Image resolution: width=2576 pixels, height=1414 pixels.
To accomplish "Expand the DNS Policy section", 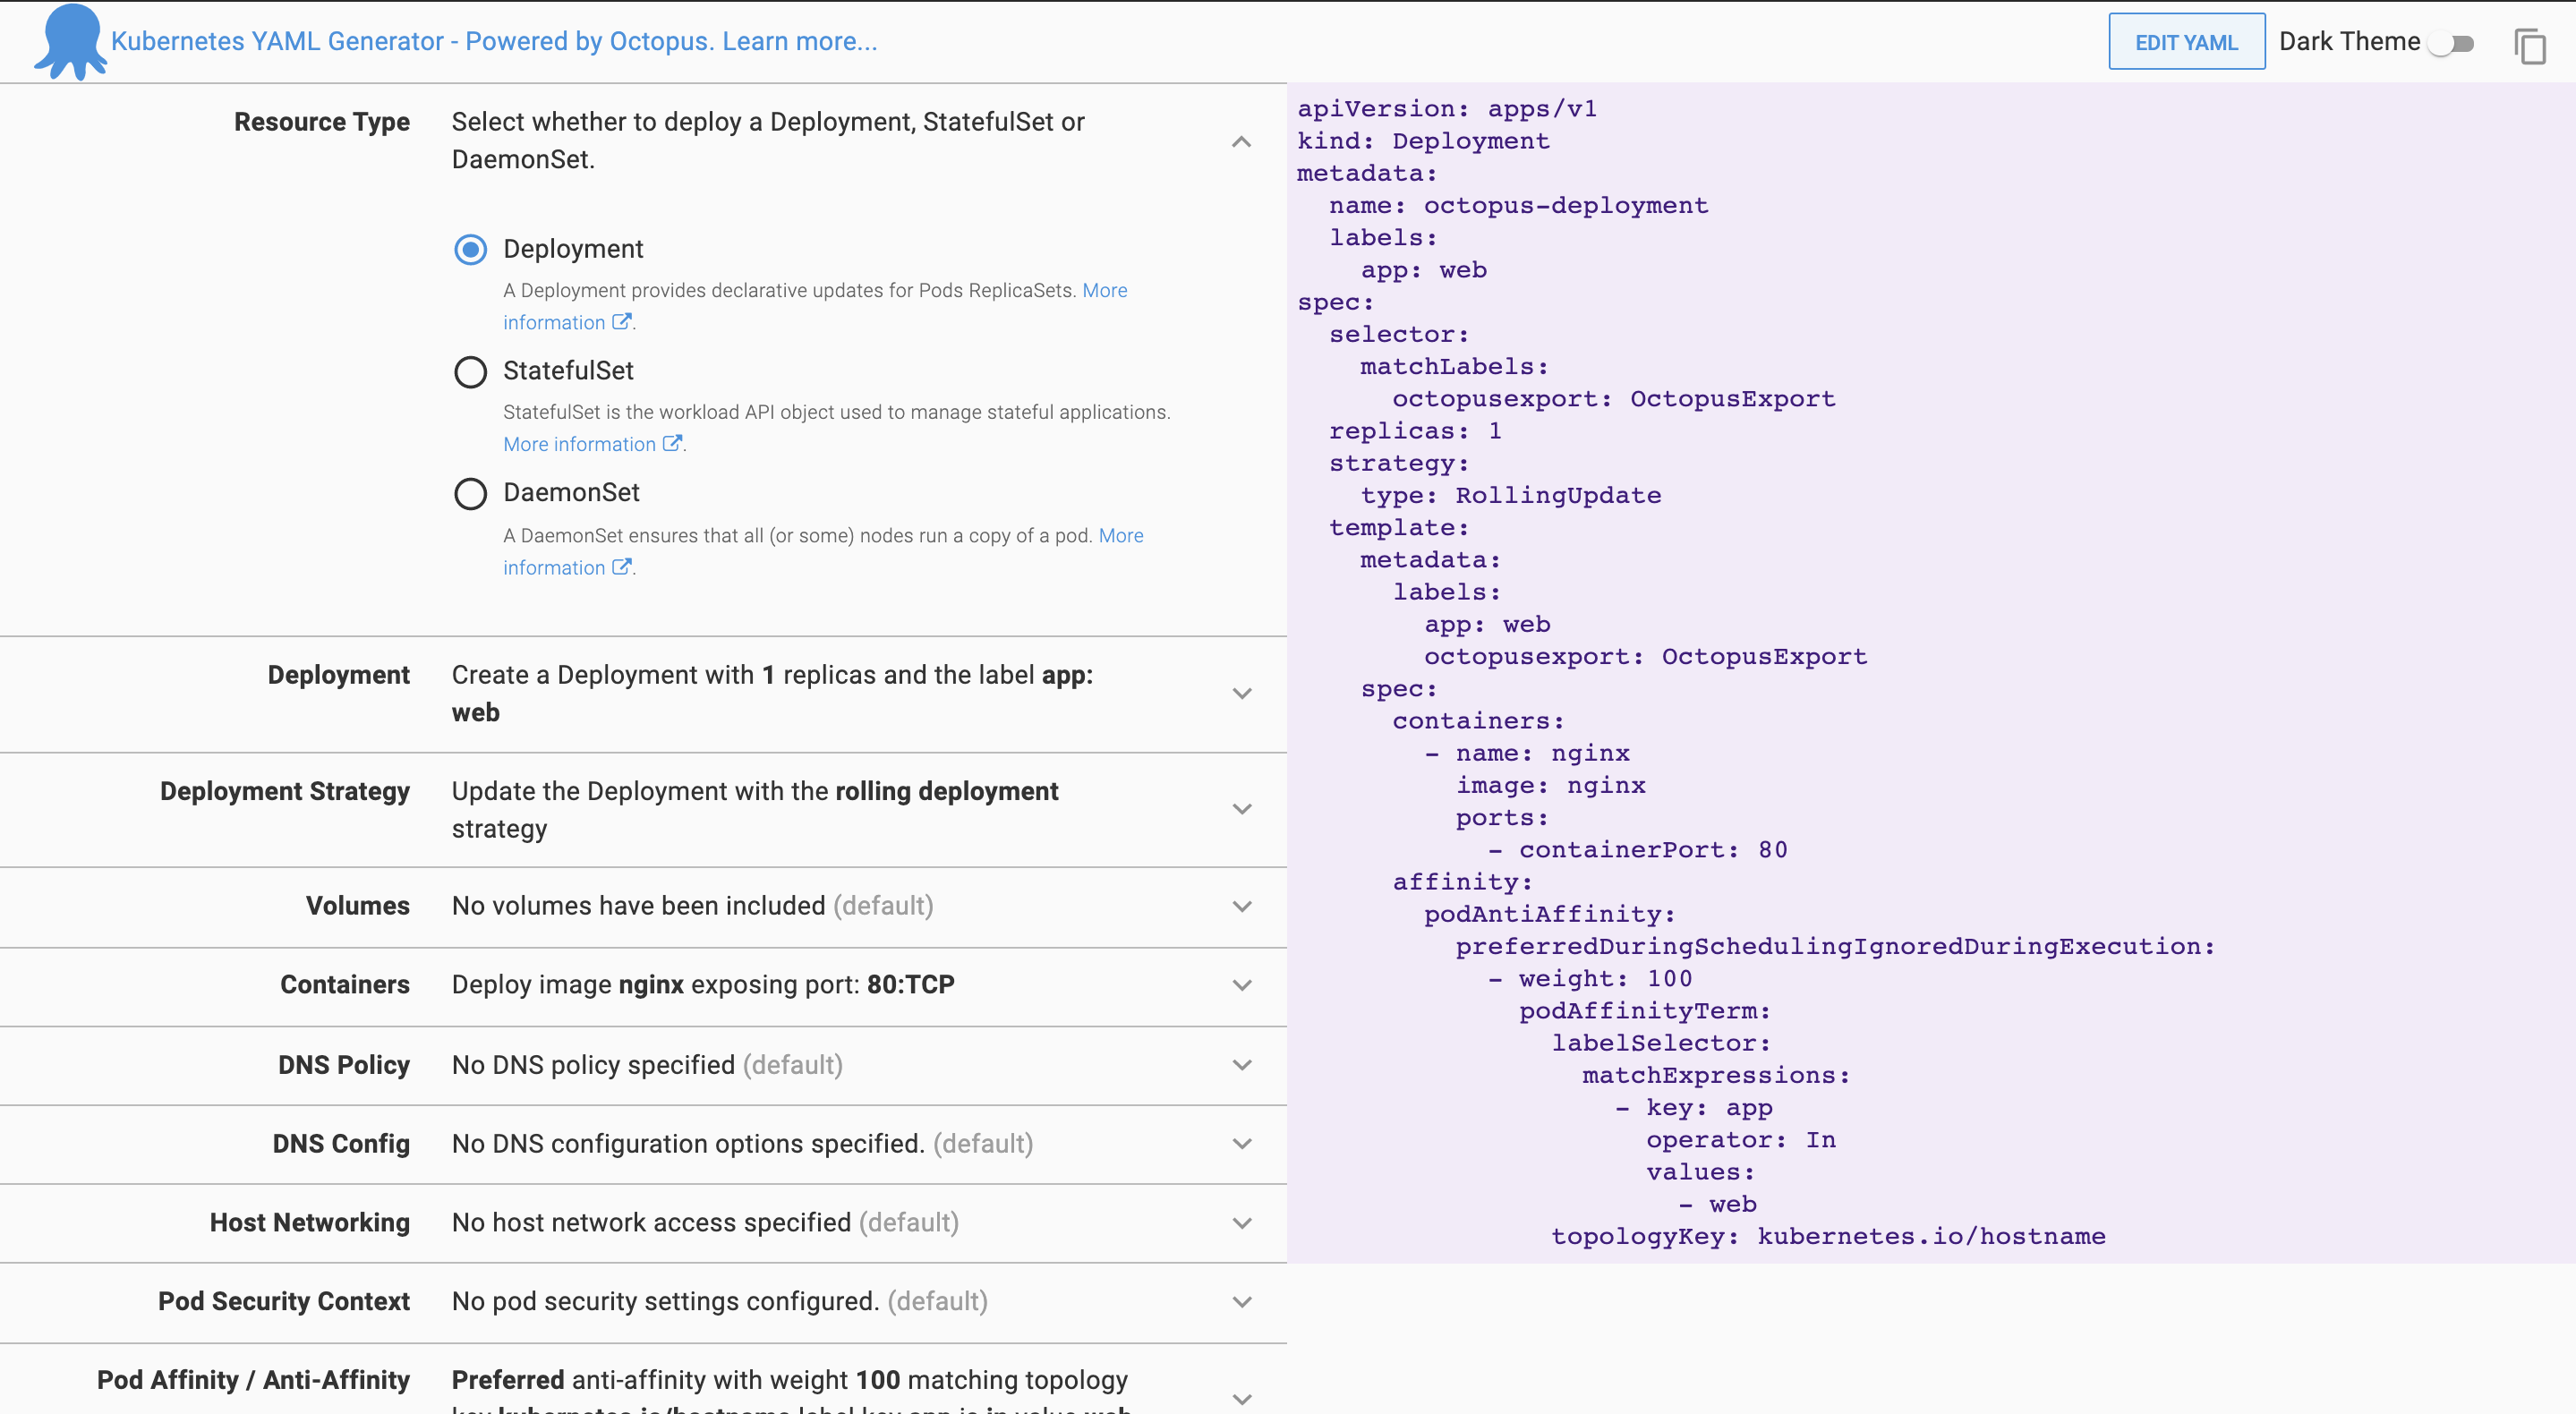I will (1242, 1066).
